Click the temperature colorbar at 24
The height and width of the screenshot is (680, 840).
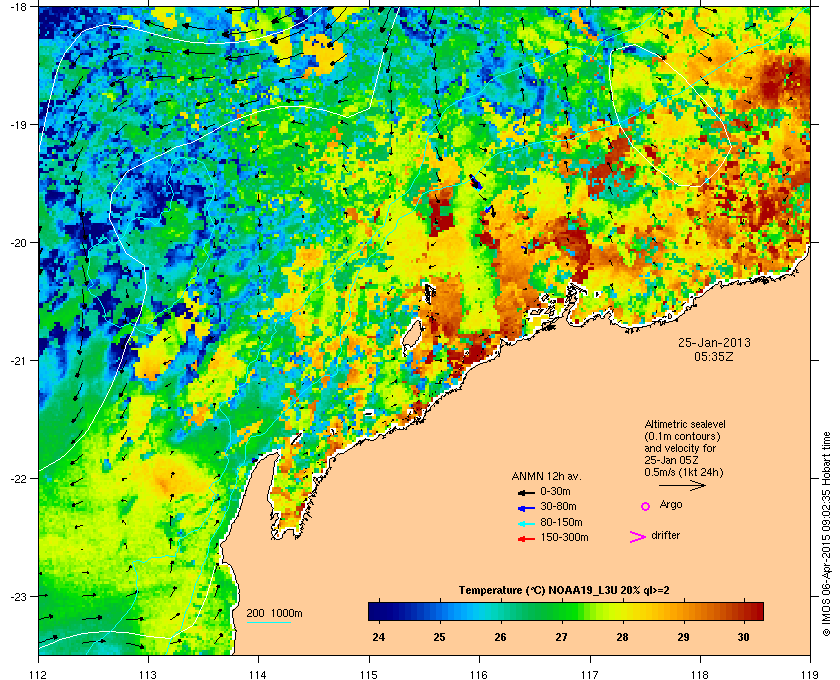coord(378,611)
